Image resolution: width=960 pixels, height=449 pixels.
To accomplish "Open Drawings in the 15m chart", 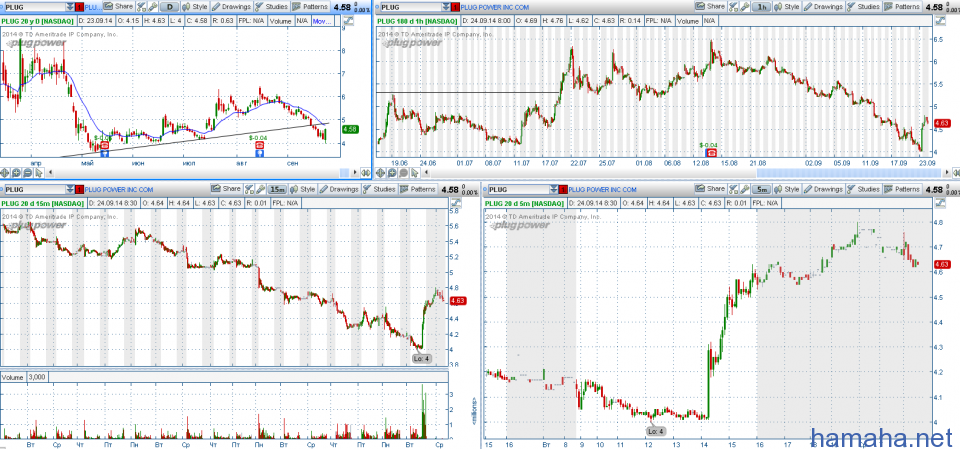I will coord(340,189).
